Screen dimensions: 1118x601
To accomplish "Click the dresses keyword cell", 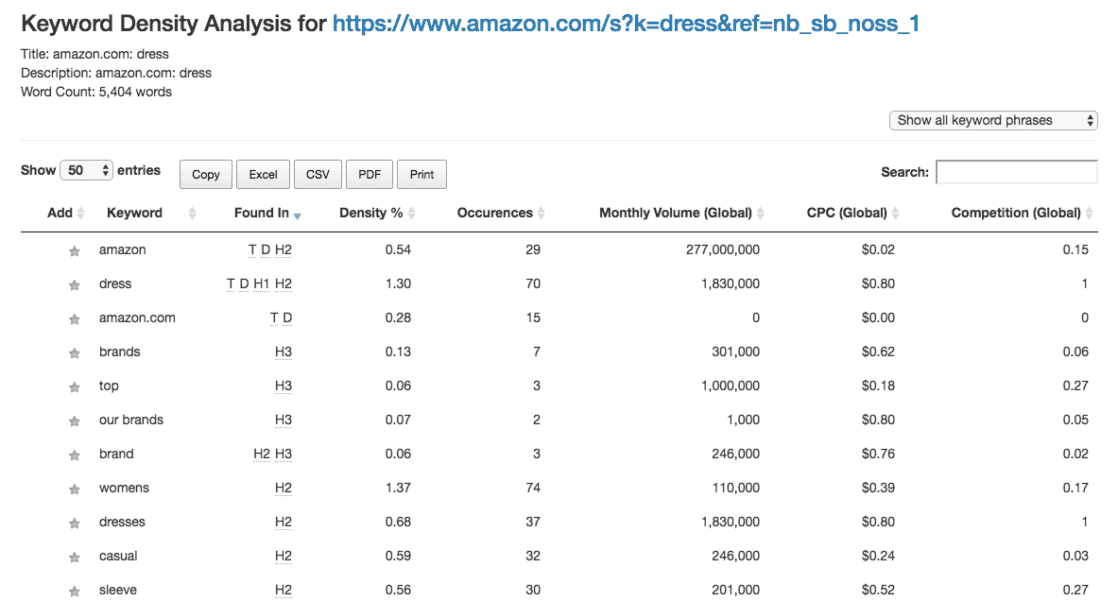I will [x=122, y=522].
